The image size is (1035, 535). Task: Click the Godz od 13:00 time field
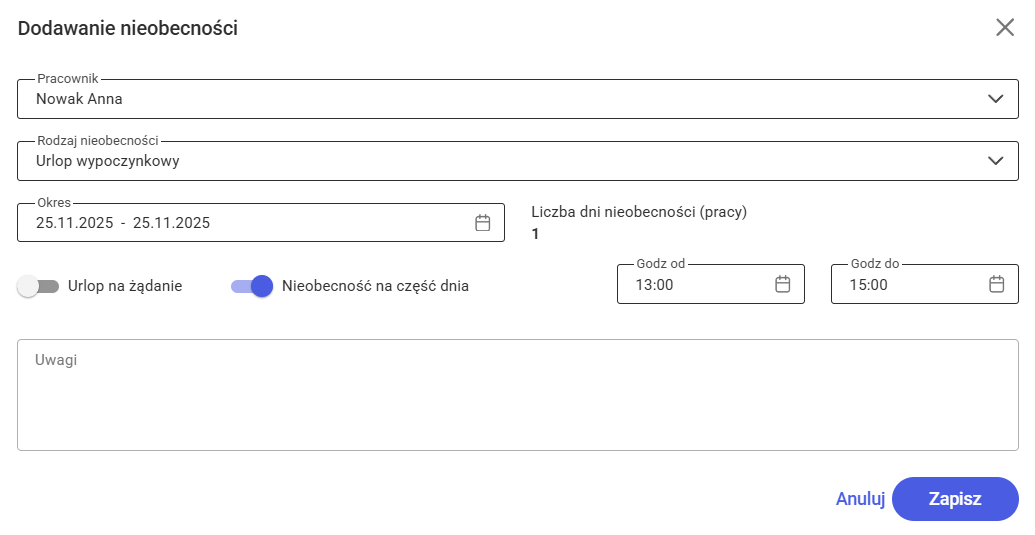690,284
